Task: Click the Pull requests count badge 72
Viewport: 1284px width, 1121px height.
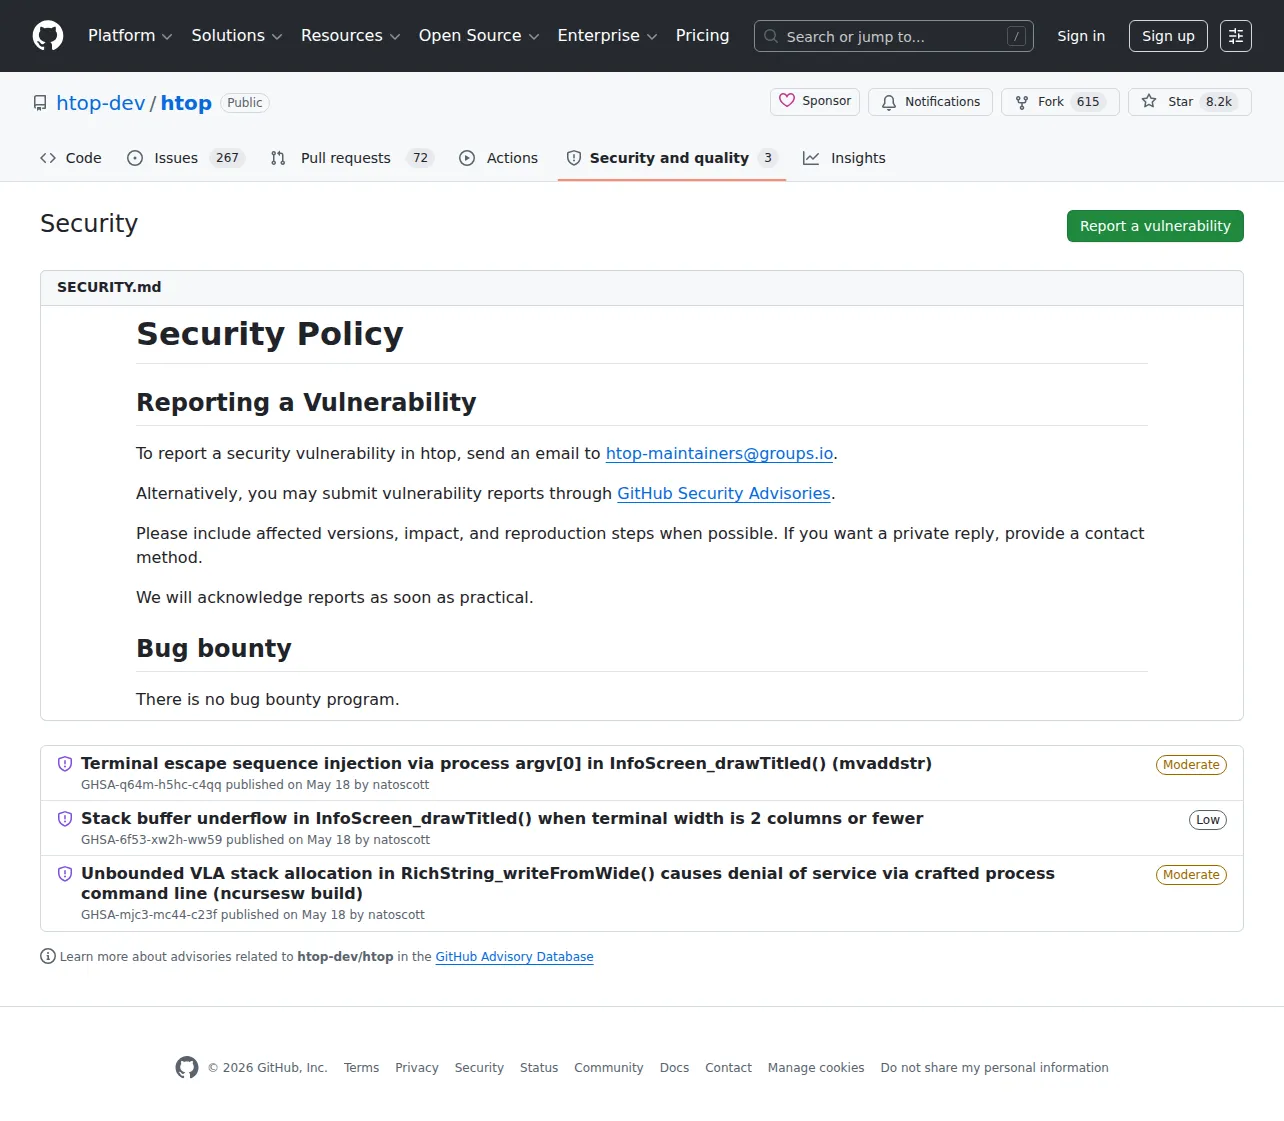Action: [x=420, y=158]
